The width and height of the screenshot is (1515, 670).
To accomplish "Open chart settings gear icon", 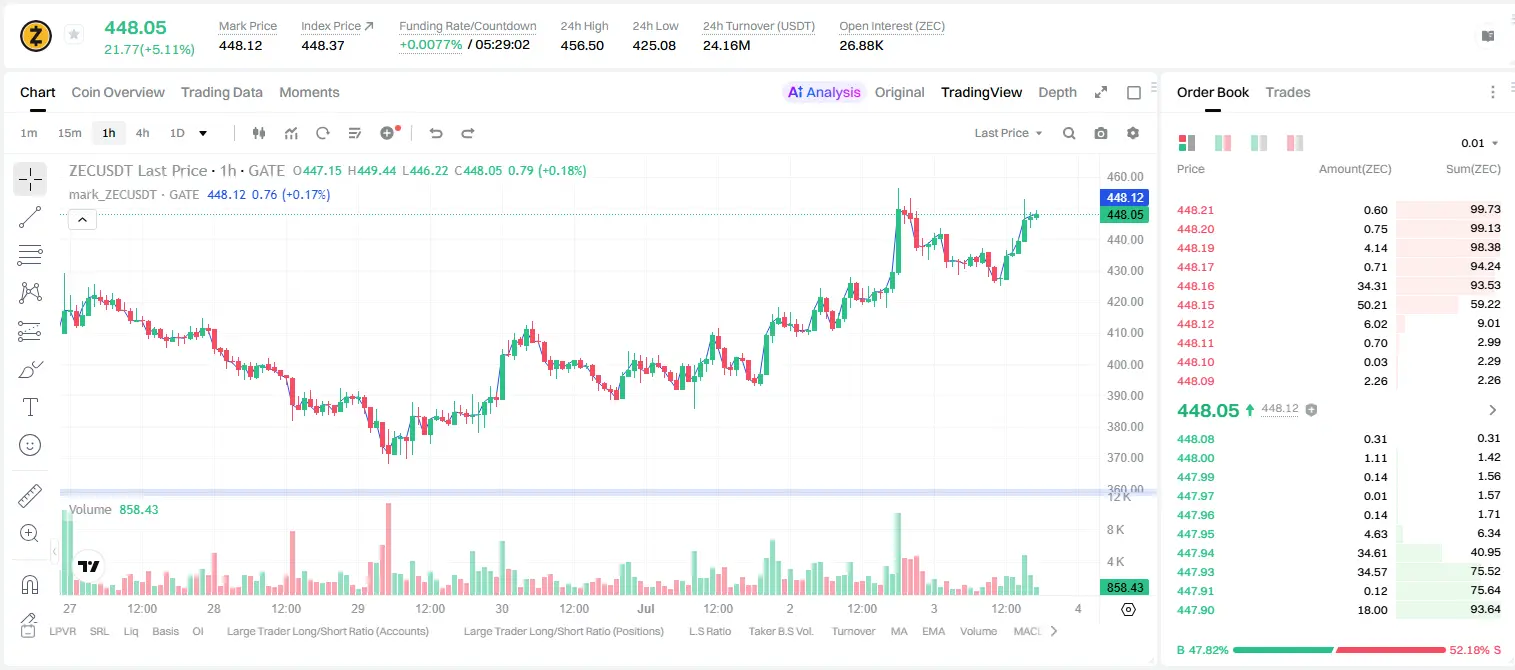I will (x=1133, y=133).
